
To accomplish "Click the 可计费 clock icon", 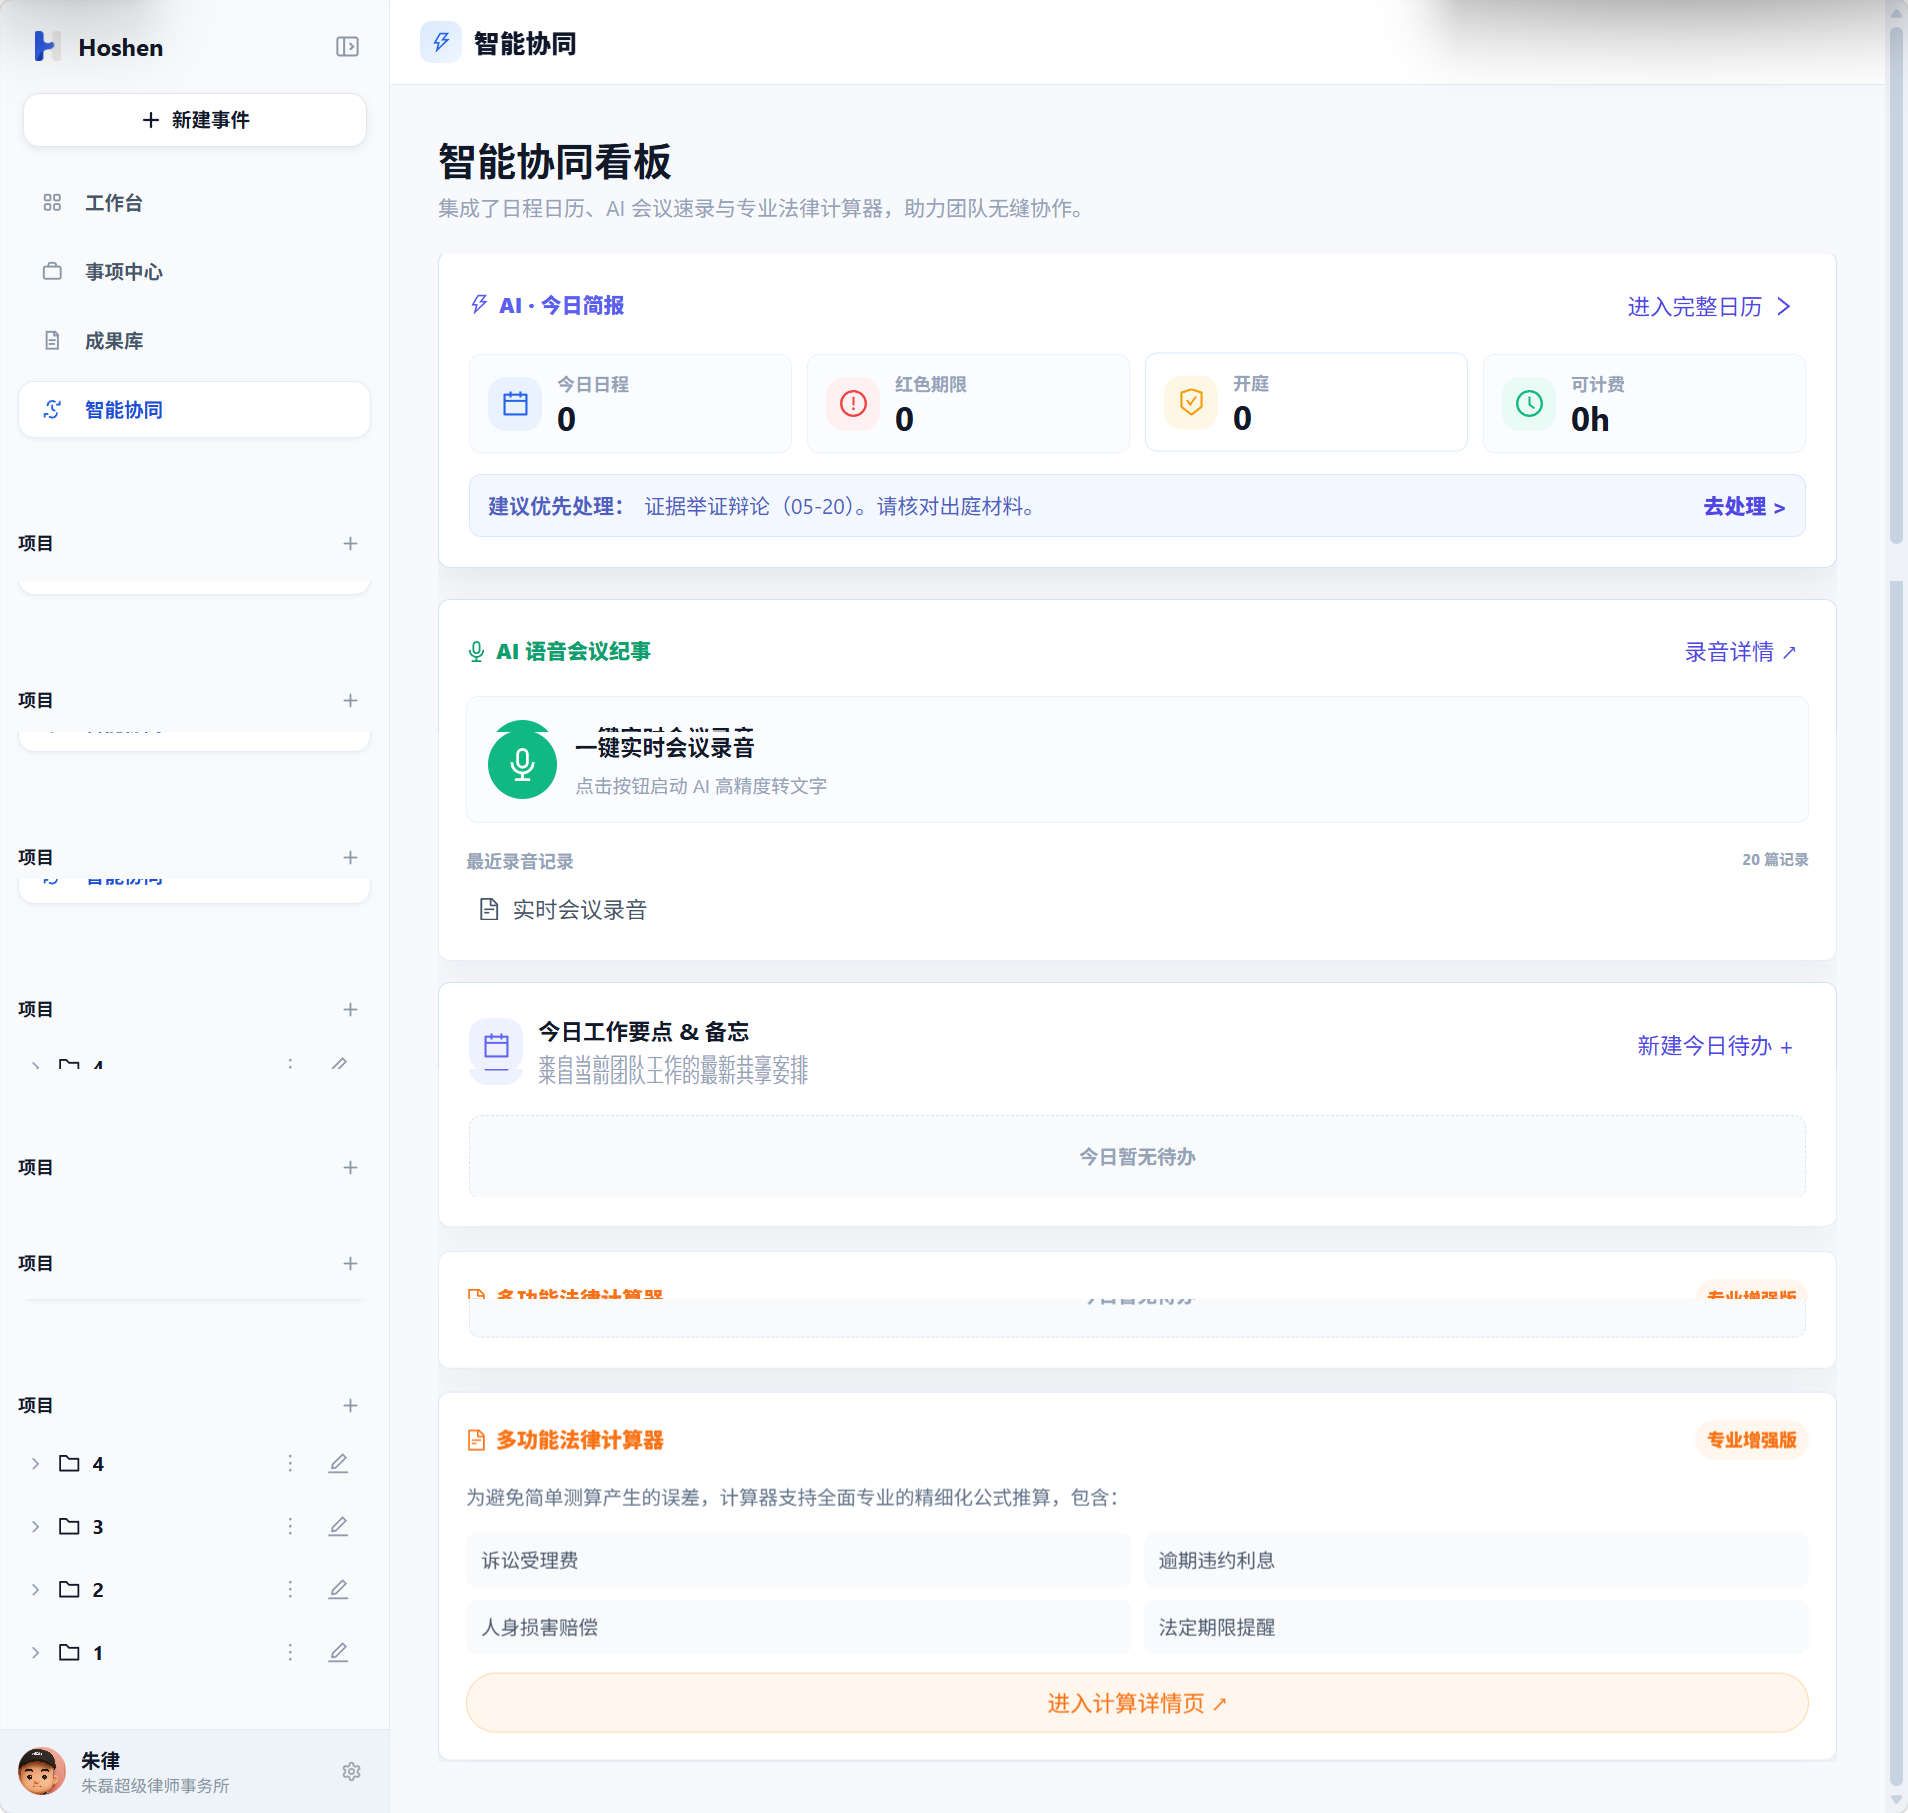I will click(x=1529, y=404).
